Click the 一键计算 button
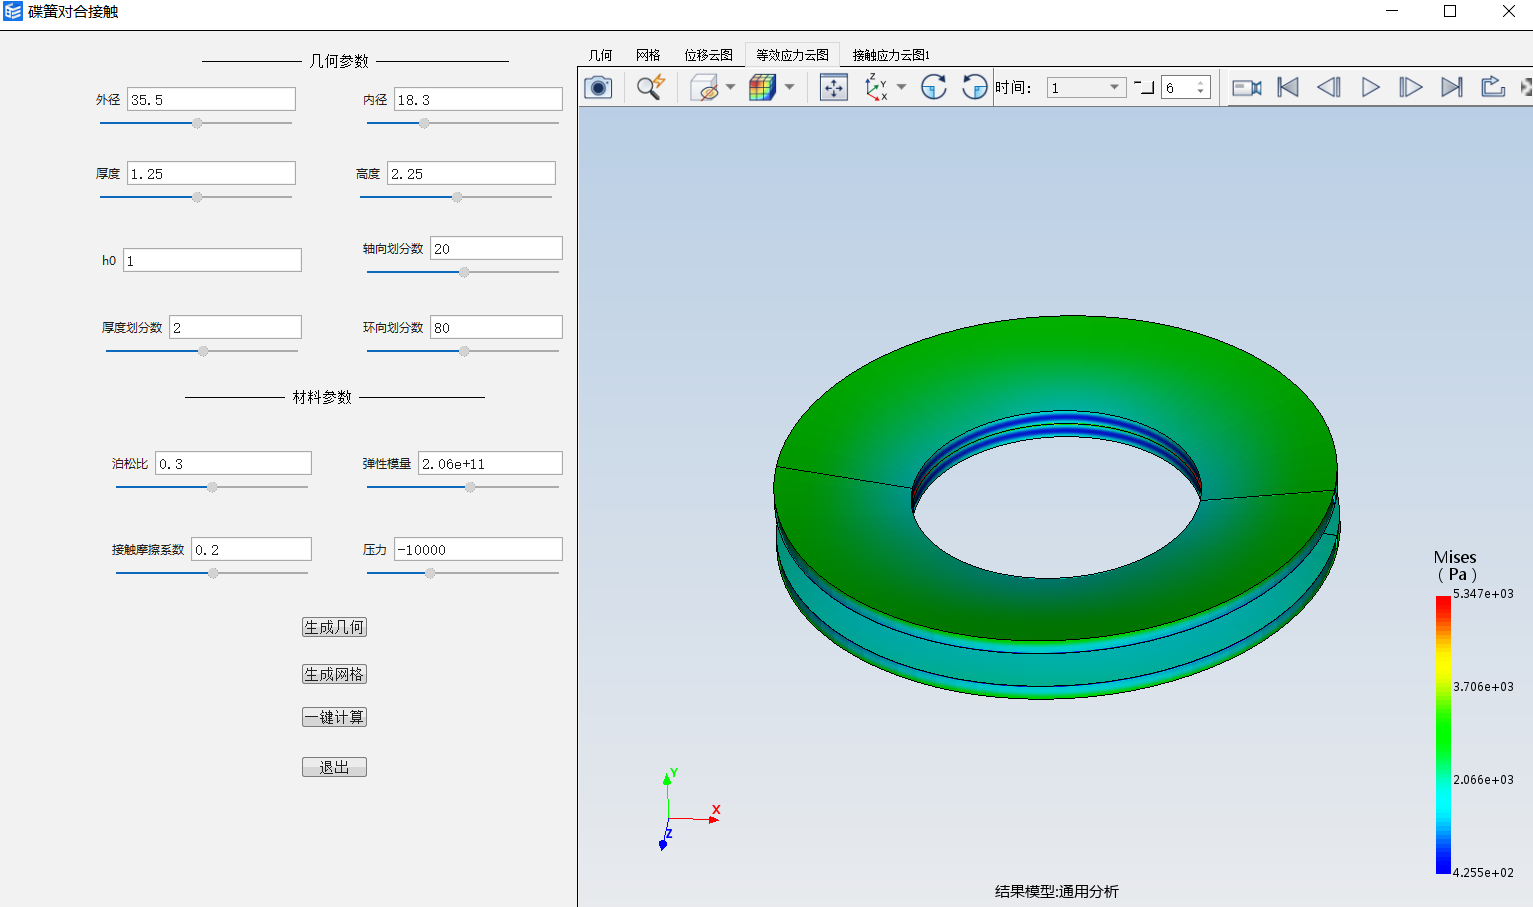This screenshot has width=1533, height=907. coord(334,717)
